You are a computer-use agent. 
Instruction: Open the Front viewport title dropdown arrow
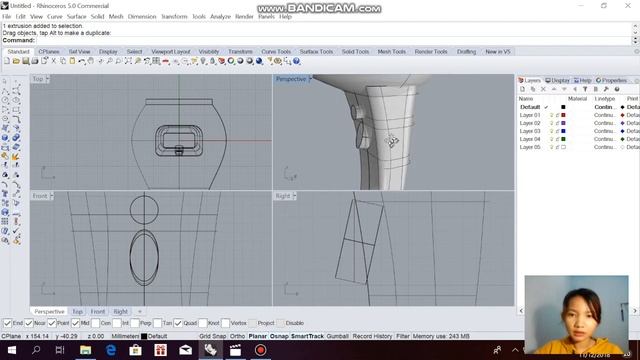51,196
